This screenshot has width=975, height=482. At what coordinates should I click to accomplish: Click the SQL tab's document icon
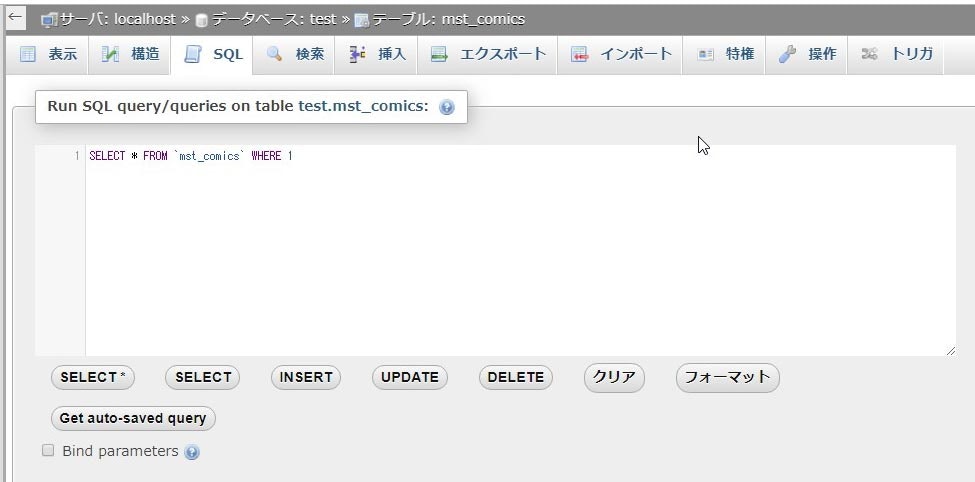click(x=193, y=55)
